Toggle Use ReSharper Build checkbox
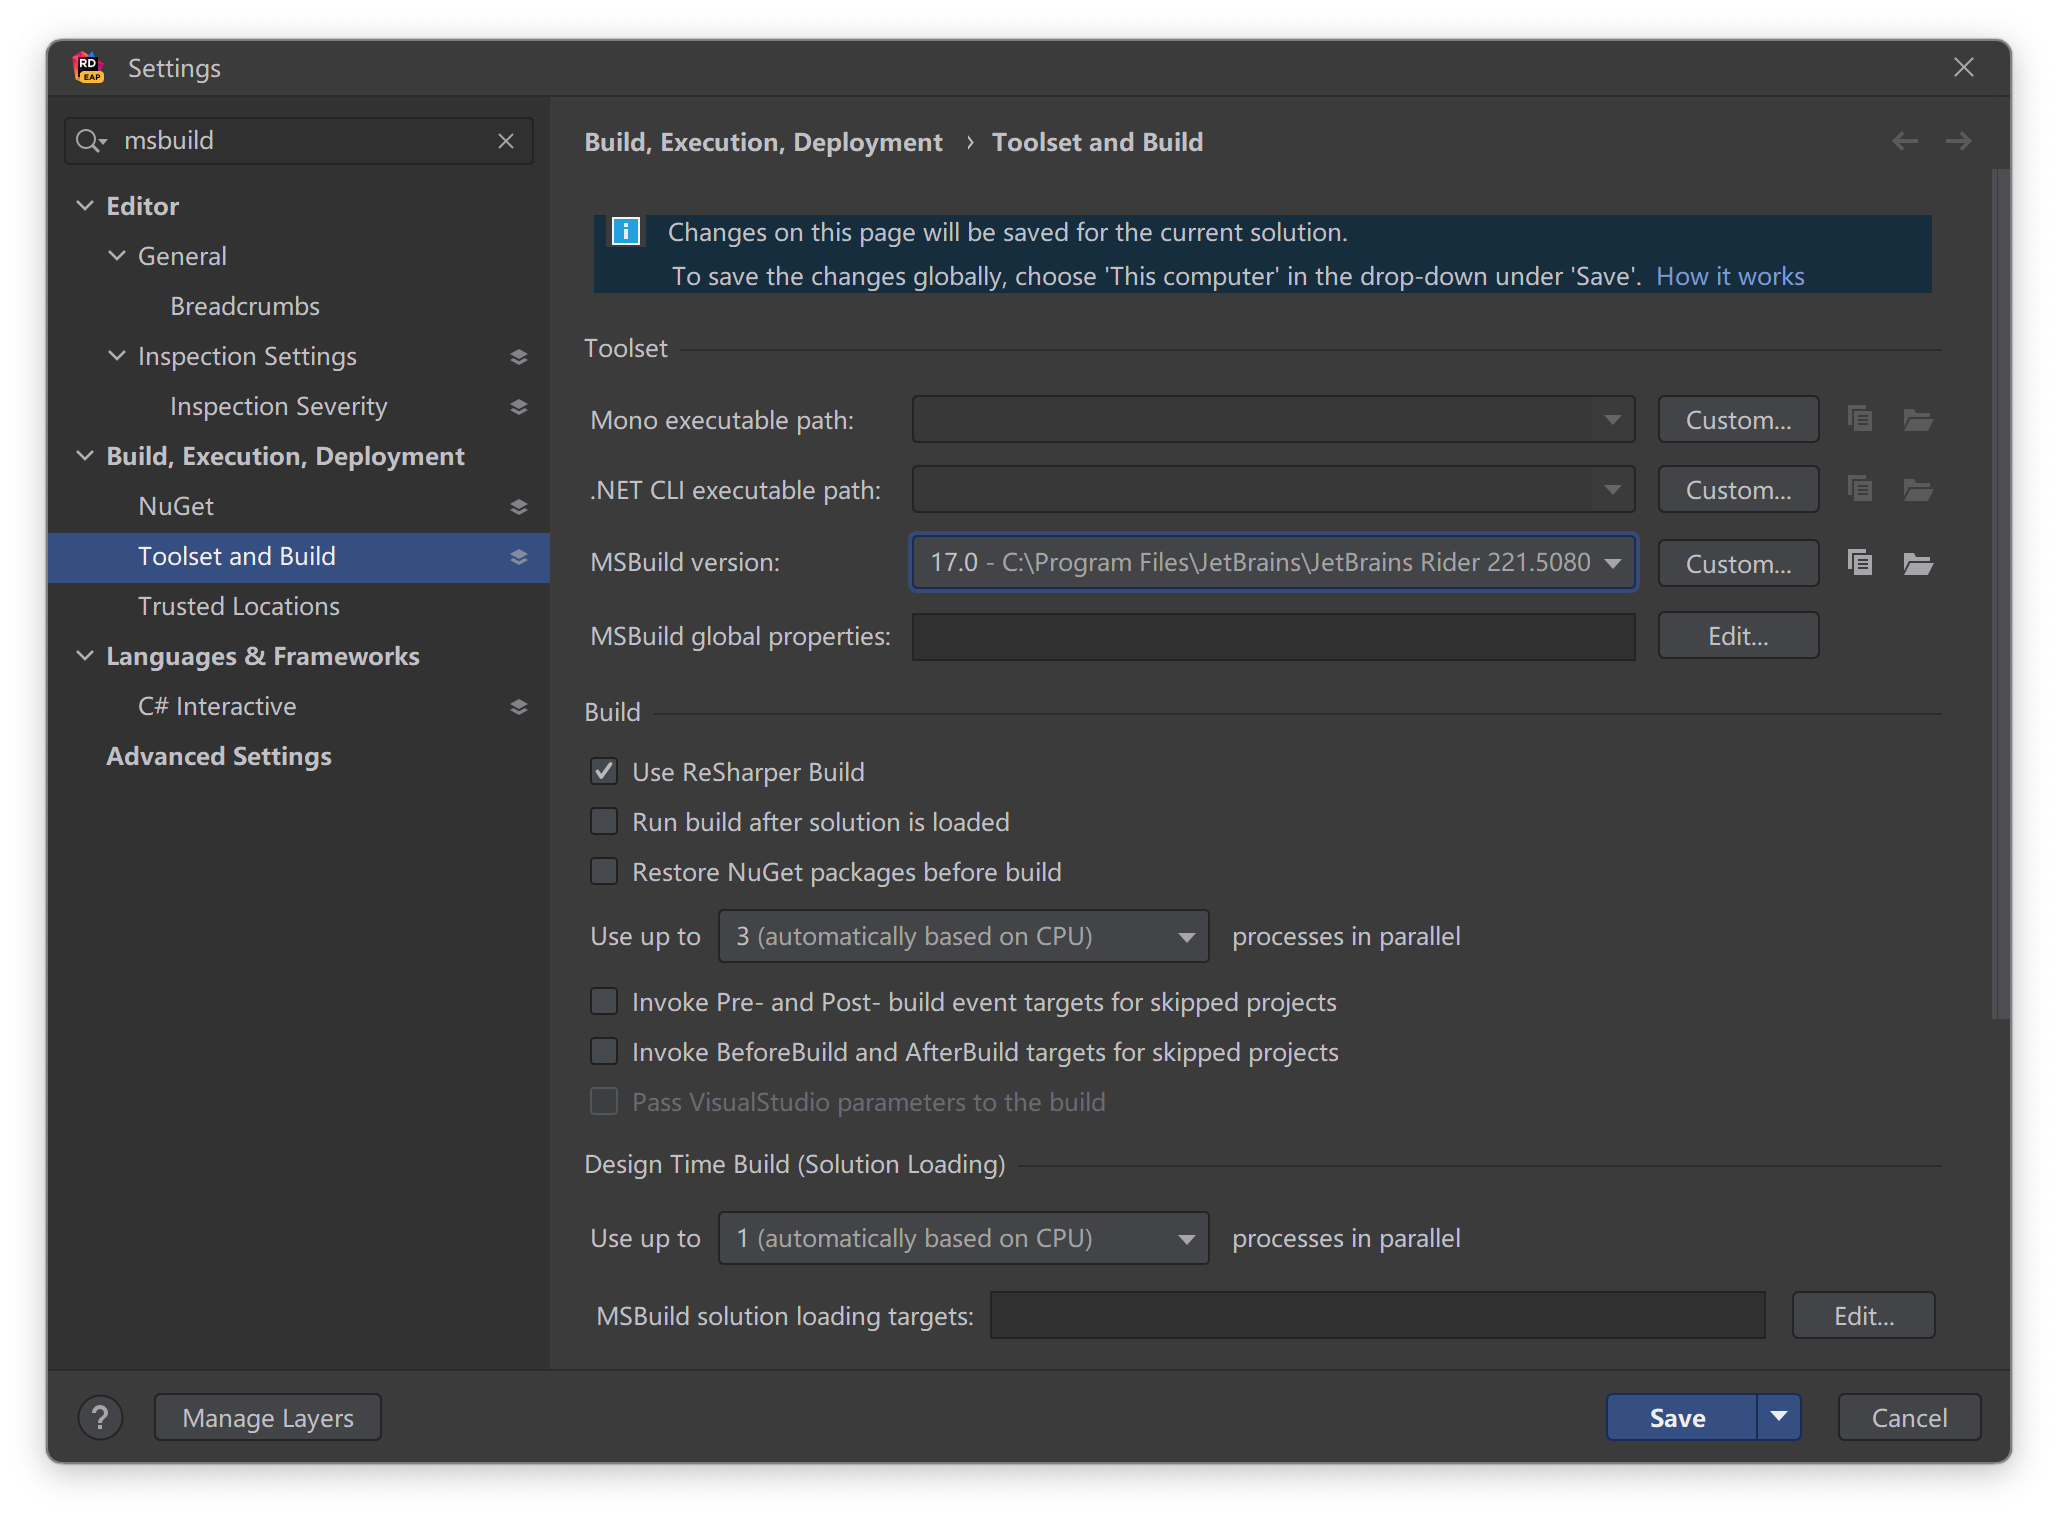2058x1518 pixels. point(604,771)
